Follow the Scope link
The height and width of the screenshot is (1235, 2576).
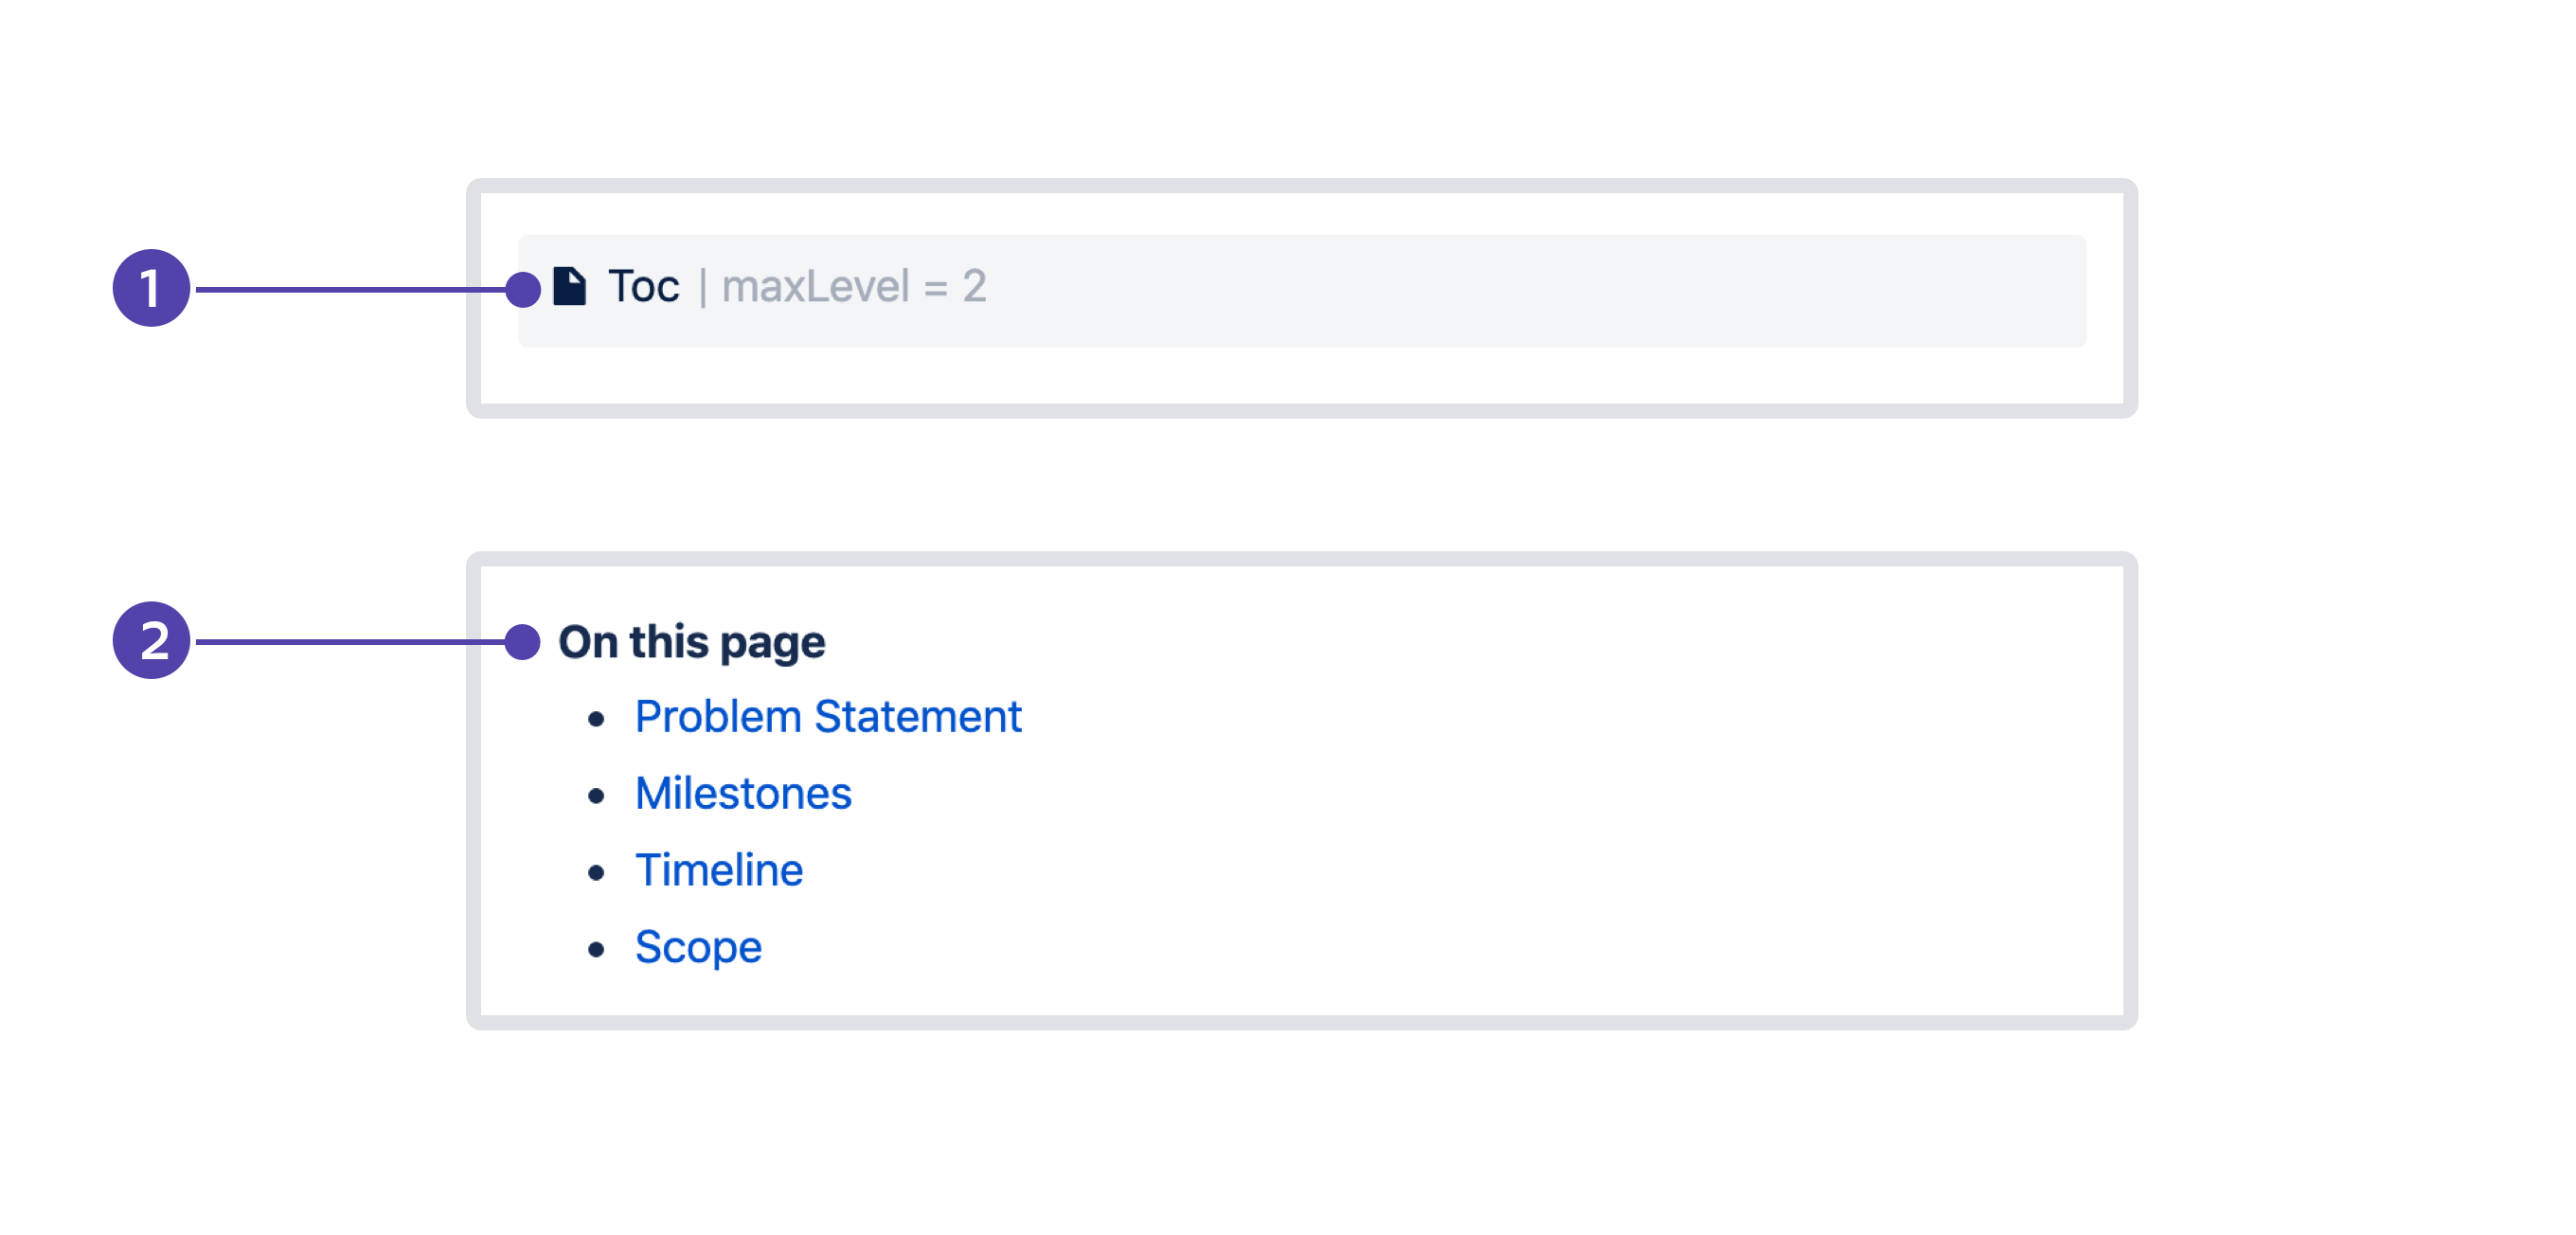point(698,946)
